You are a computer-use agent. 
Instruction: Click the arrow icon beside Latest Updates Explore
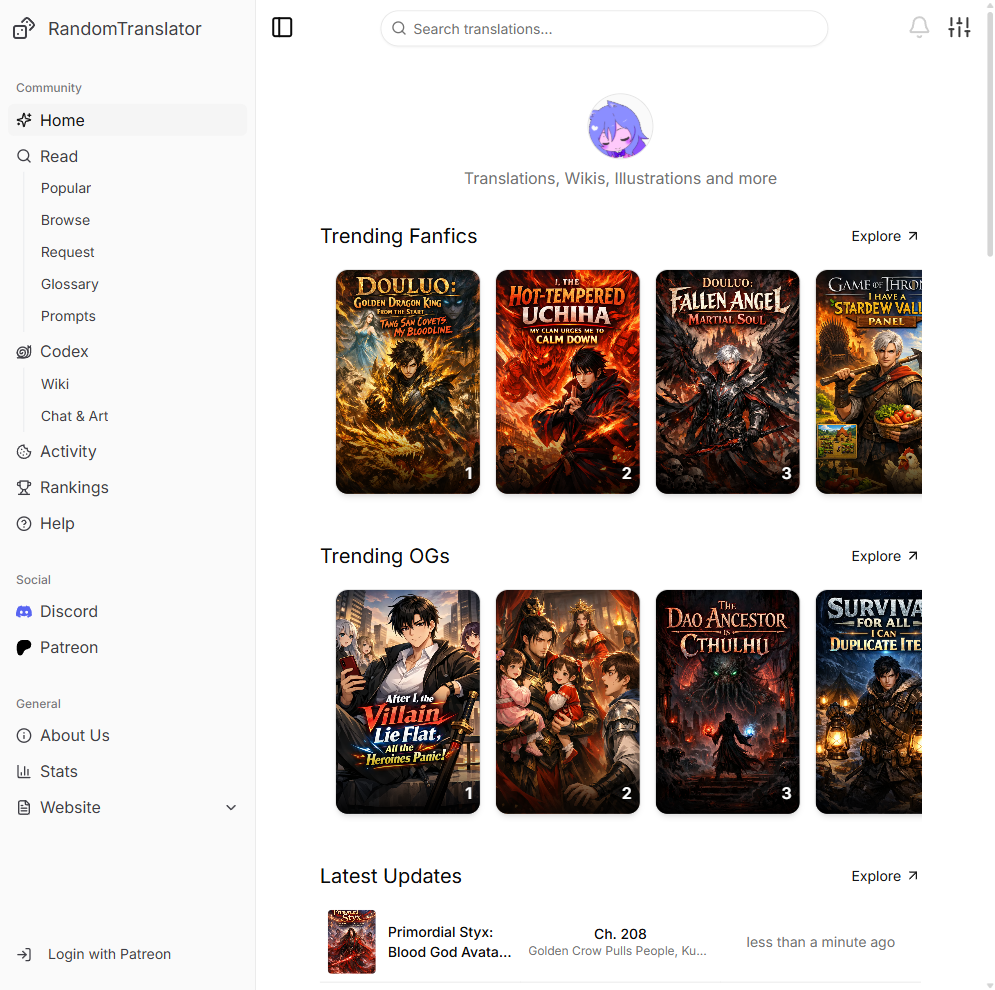pyautogui.click(x=913, y=876)
